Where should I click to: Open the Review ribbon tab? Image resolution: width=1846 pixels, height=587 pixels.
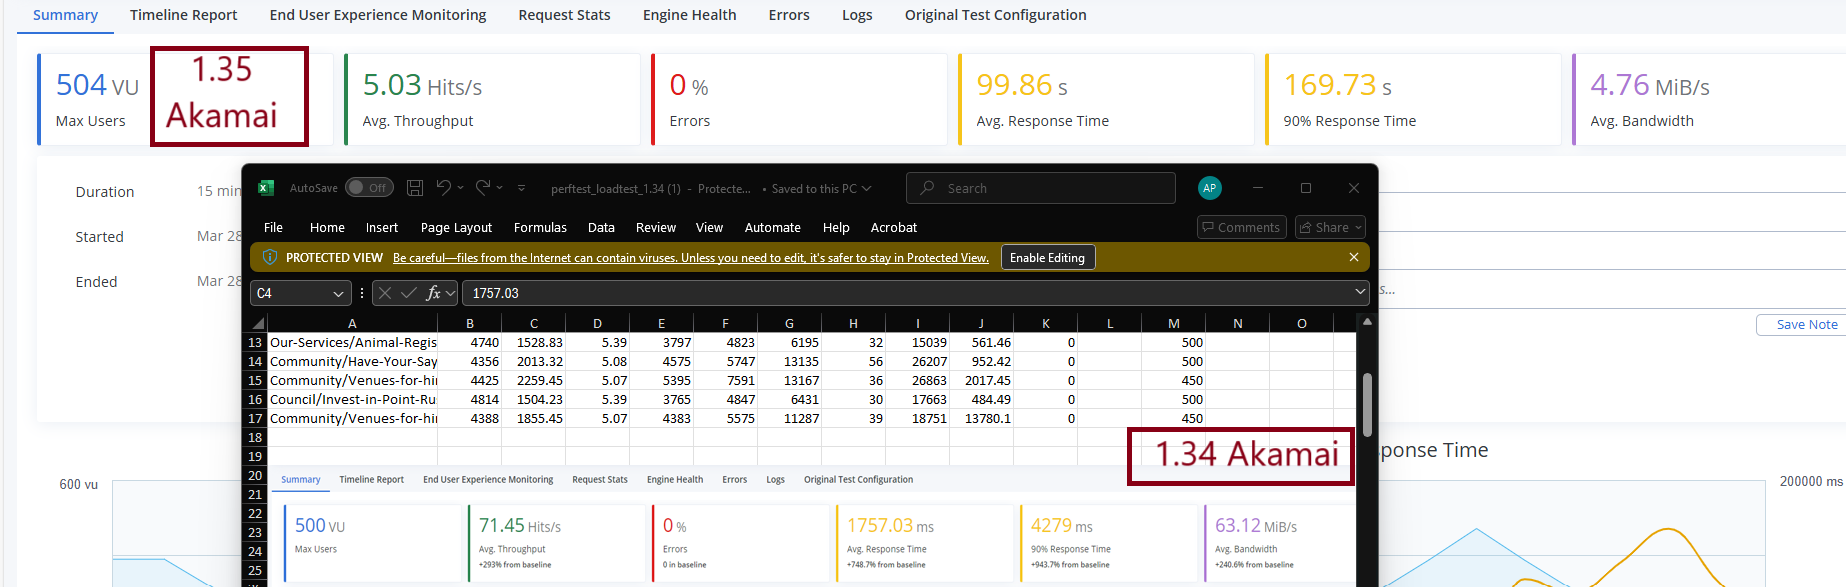coord(656,228)
